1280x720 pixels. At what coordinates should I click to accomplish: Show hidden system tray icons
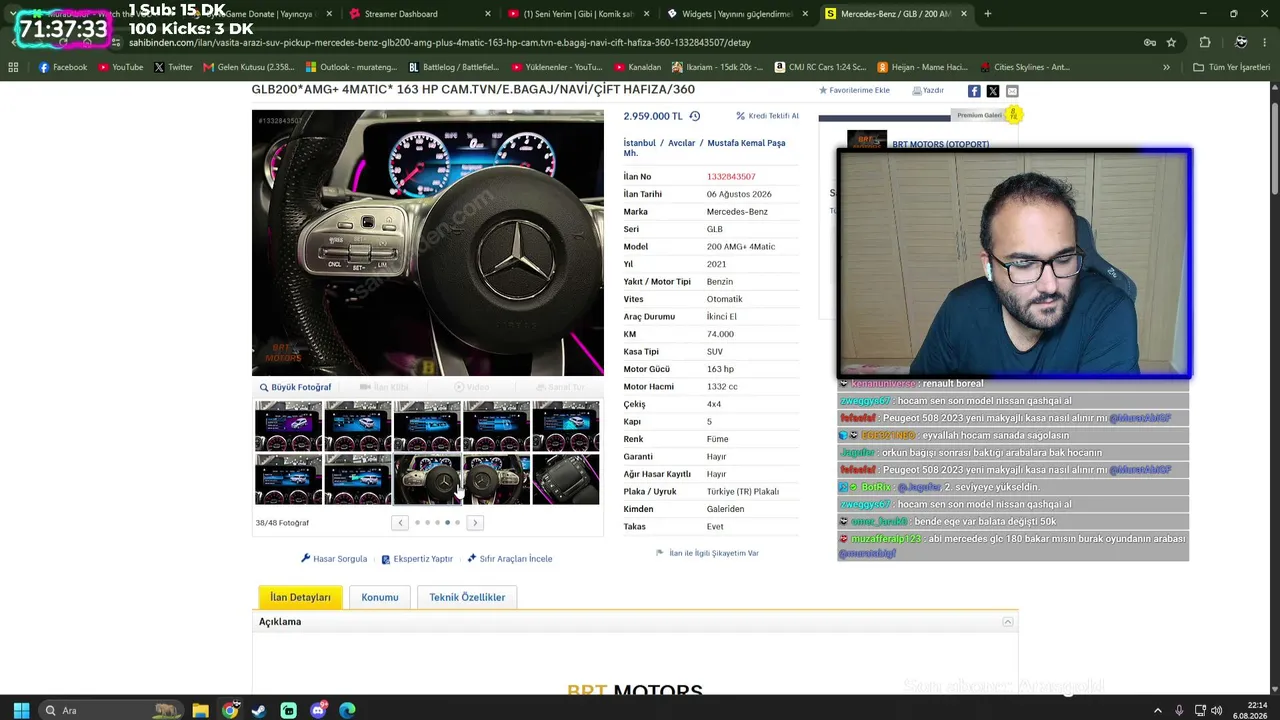(x=1158, y=710)
